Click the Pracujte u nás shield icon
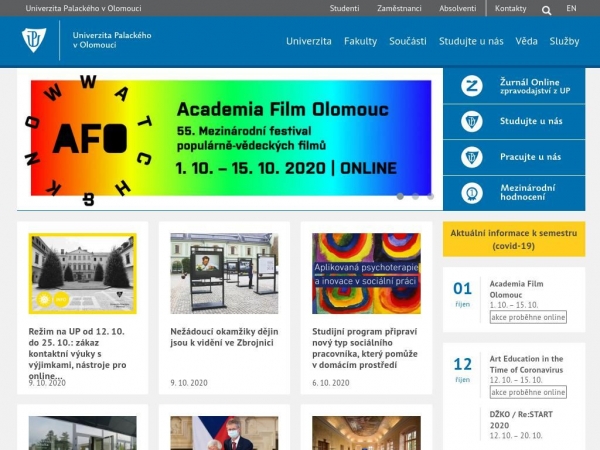 [471, 157]
